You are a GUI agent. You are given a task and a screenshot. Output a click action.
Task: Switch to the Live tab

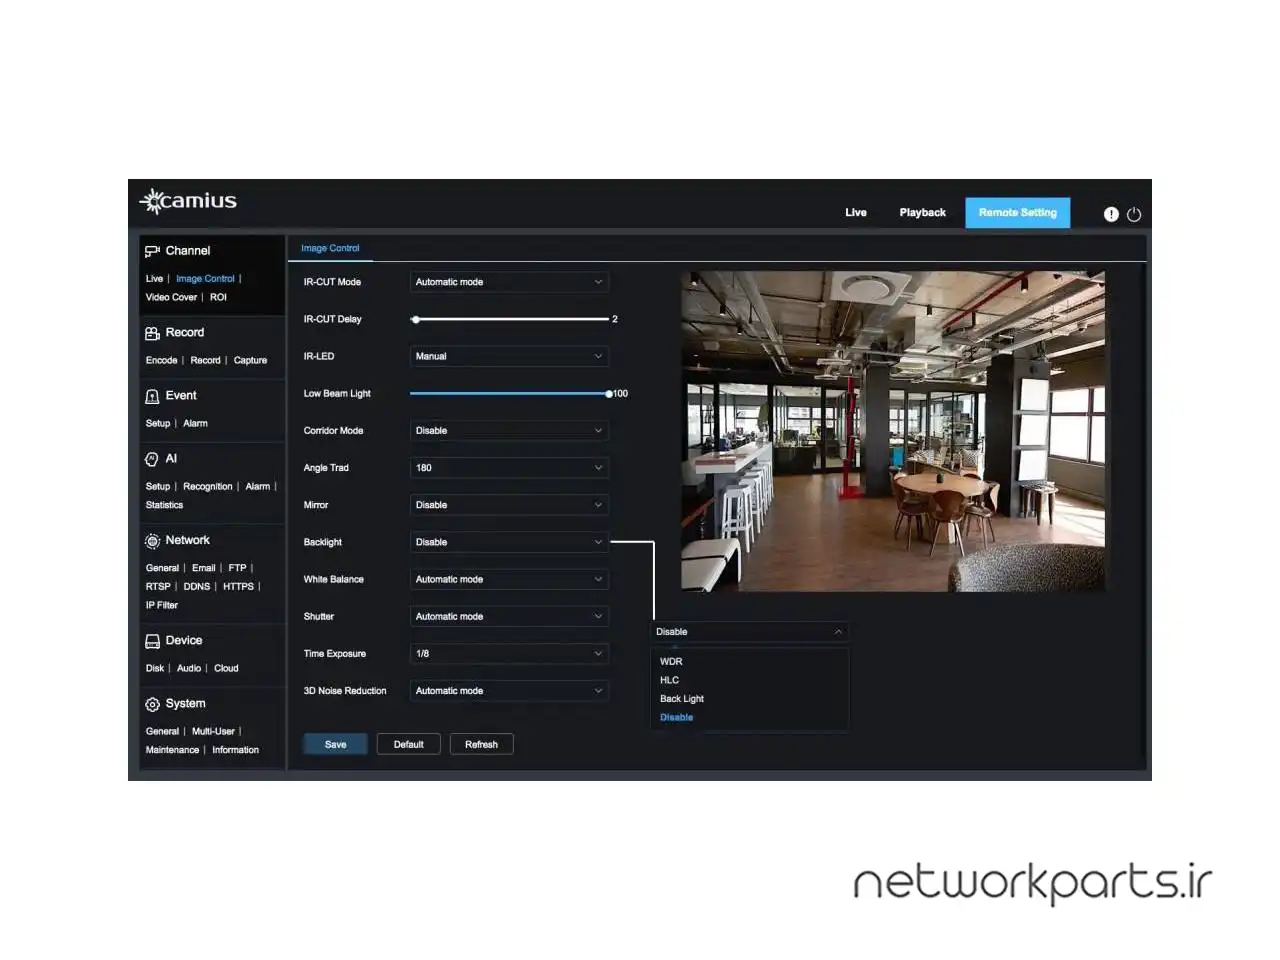coord(856,213)
